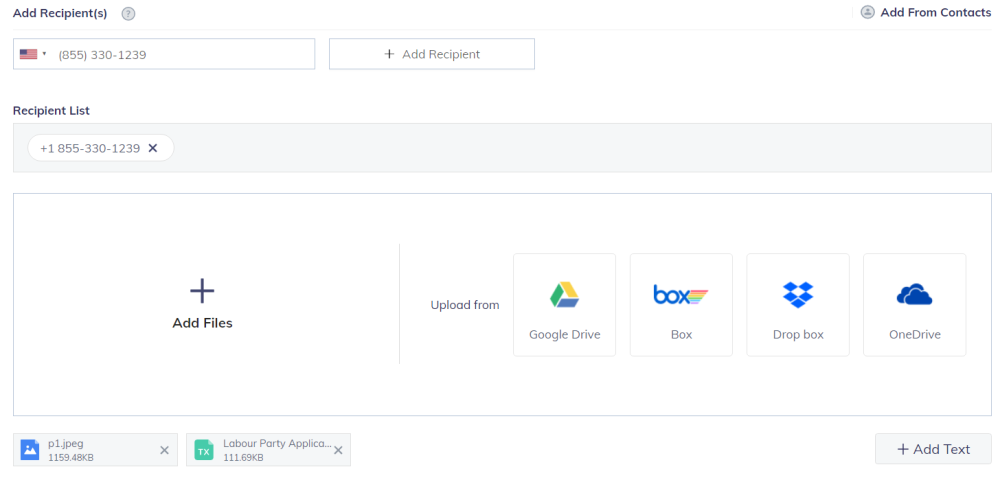Click the Add Files label

click(x=202, y=323)
